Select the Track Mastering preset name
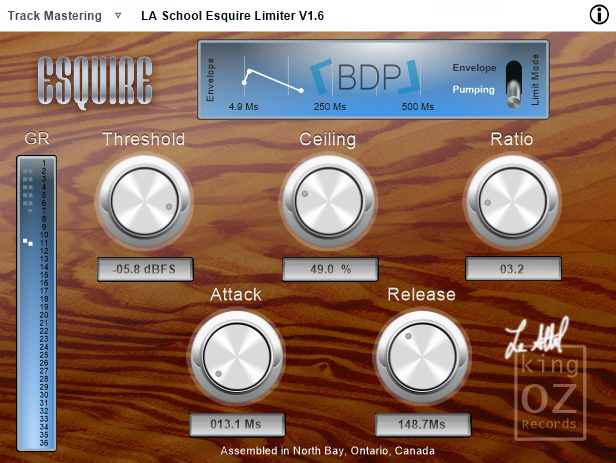This screenshot has width=616, height=463. coord(55,16)
